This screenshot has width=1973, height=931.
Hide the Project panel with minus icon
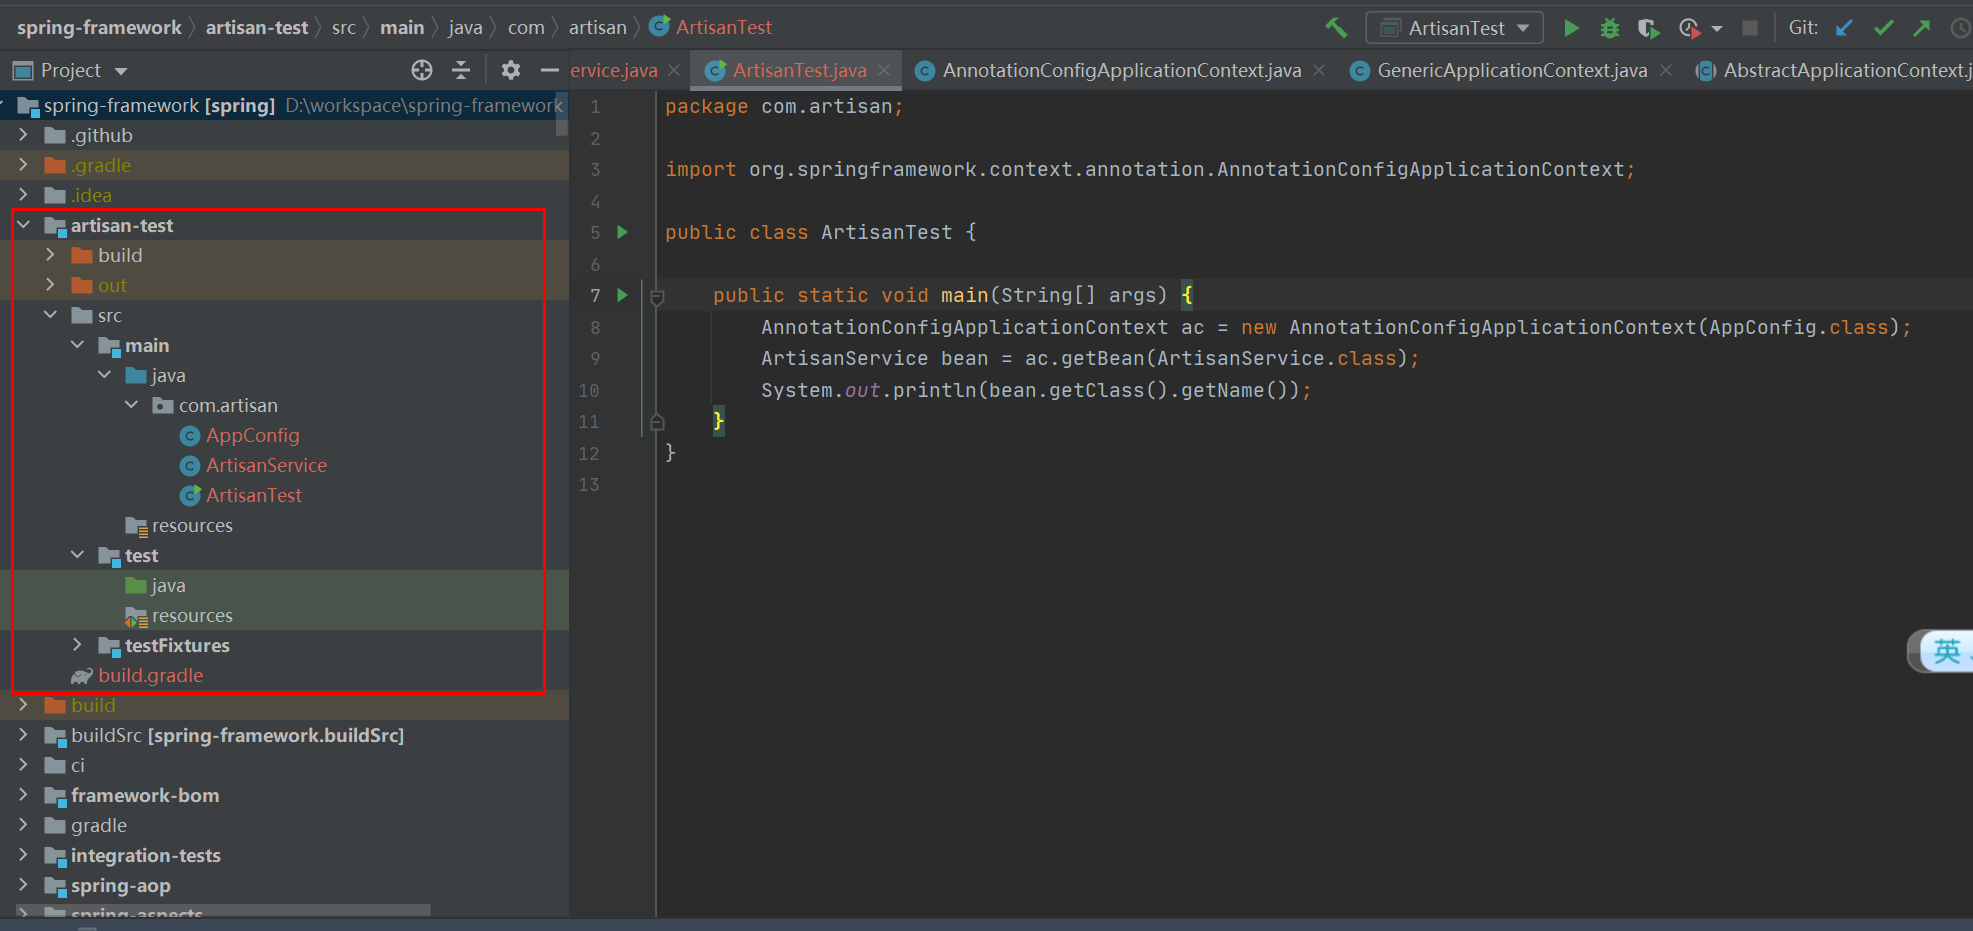click(x=549, y=70)
